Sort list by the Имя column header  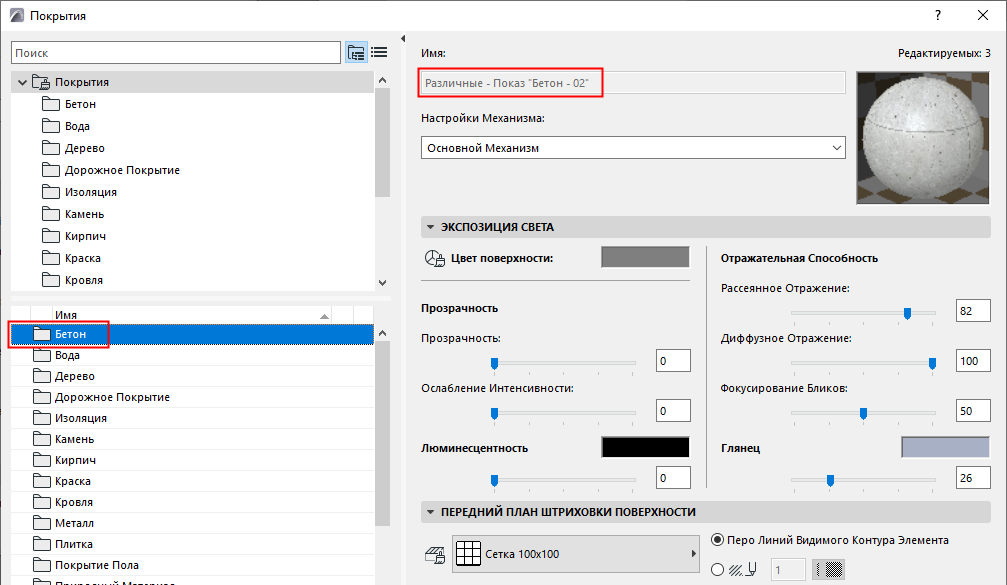pos(192,315)
